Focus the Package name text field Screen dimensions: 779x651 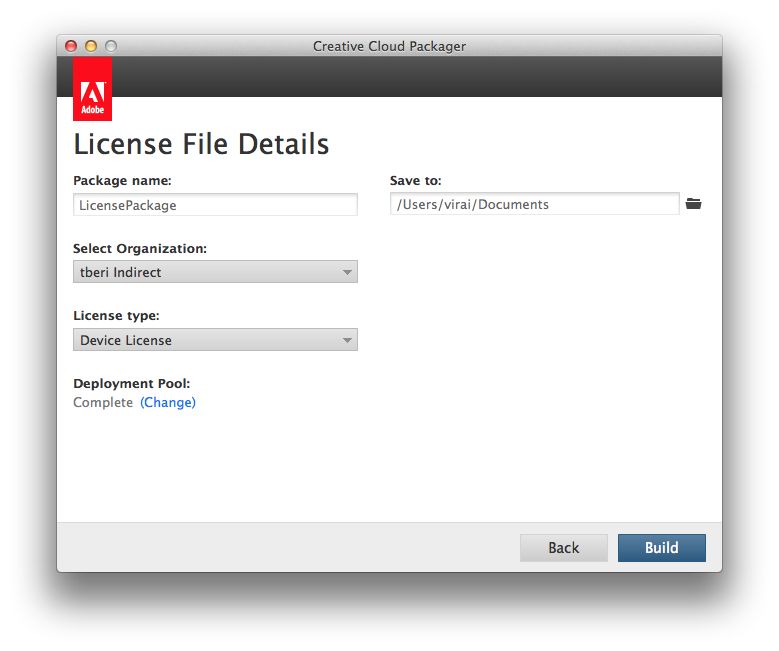(x=215, y=205)
